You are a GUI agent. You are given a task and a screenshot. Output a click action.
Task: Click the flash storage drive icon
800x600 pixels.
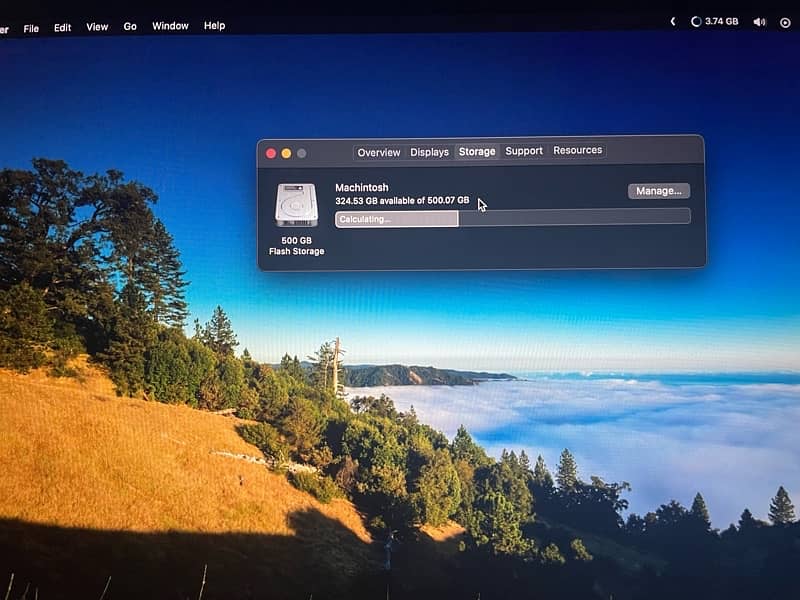pos(296,206)
